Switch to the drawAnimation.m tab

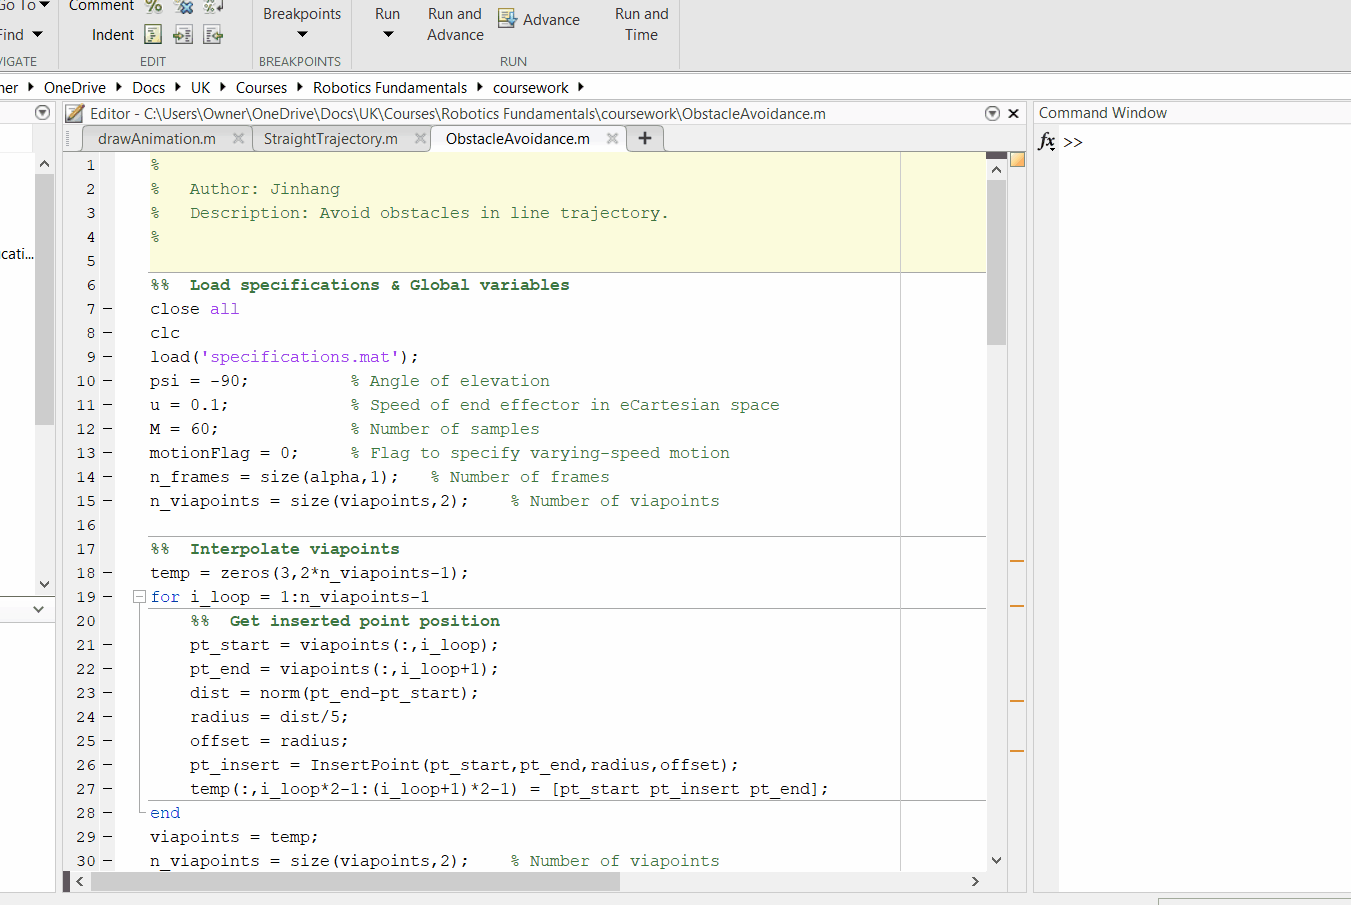pyautogui.click(x=156, y=138)
